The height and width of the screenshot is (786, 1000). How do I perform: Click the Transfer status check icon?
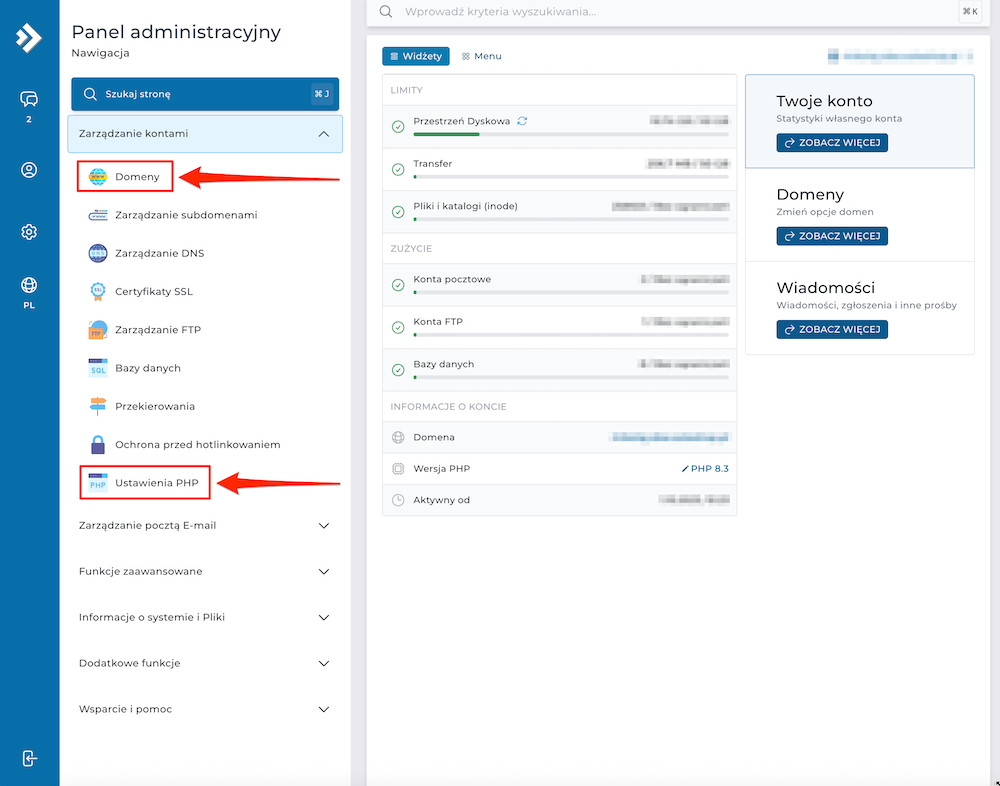point(398,170)
